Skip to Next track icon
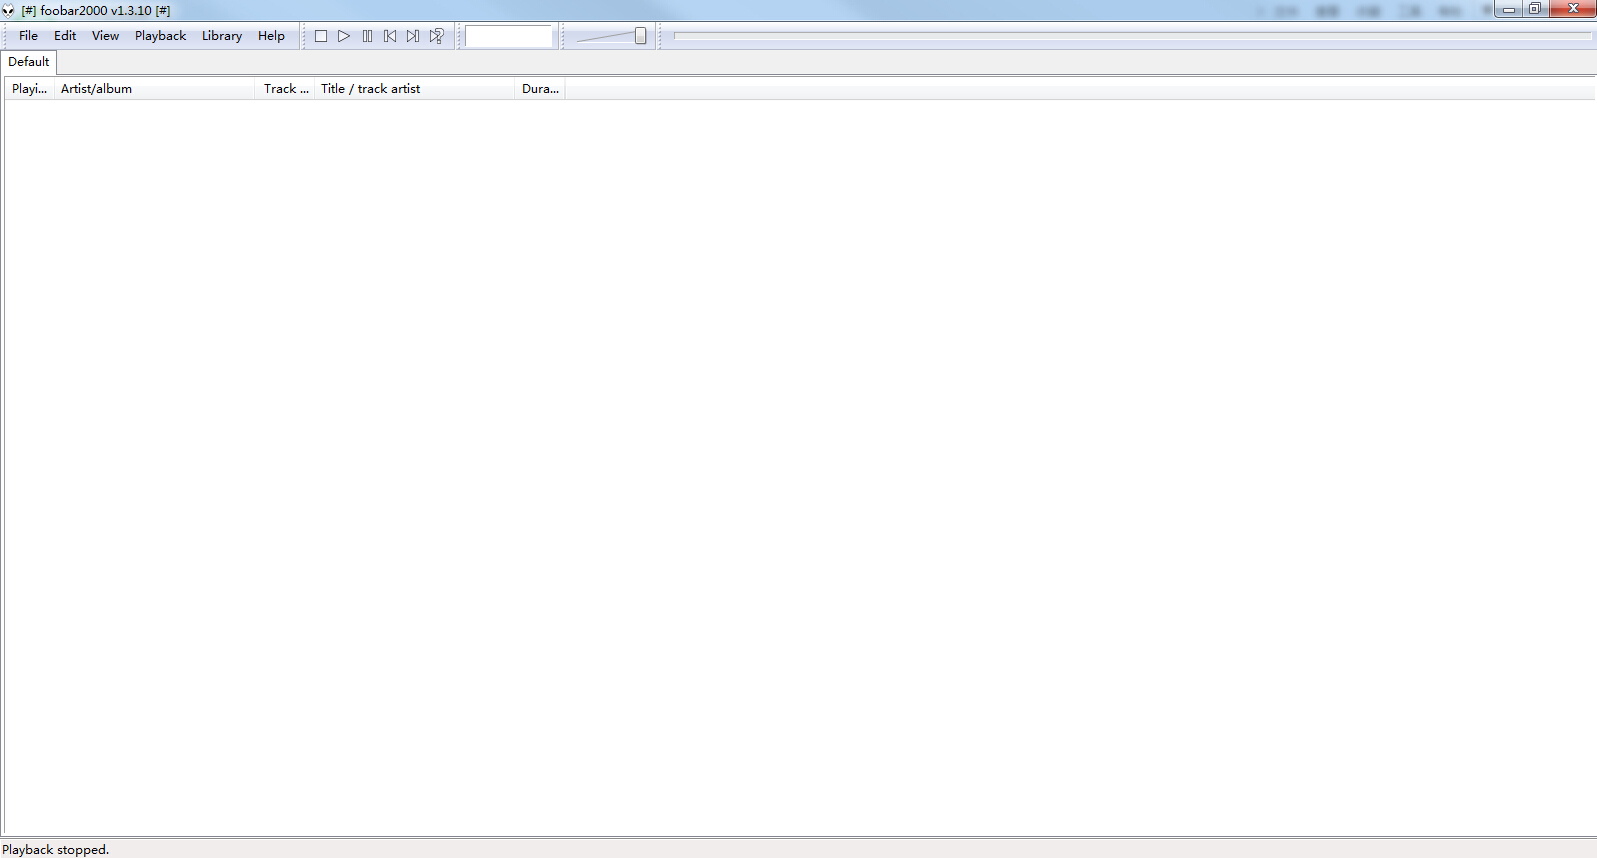This screenshot has width=1597, height=858. 413,36
